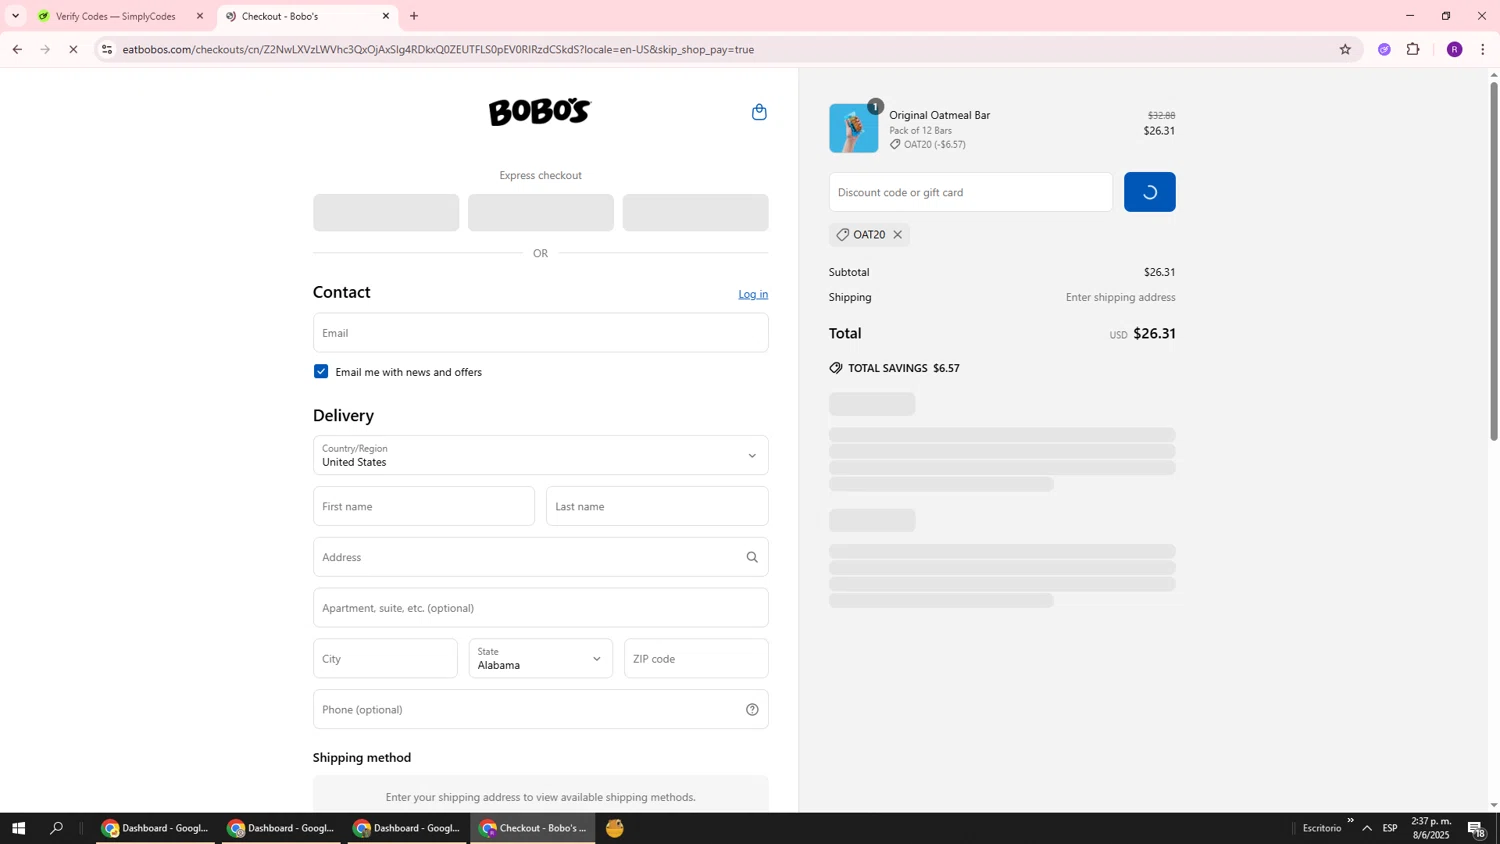Screen dimensions: 1500x844
Task: Click the Enter shipping address text
Action: [1120, 297]
